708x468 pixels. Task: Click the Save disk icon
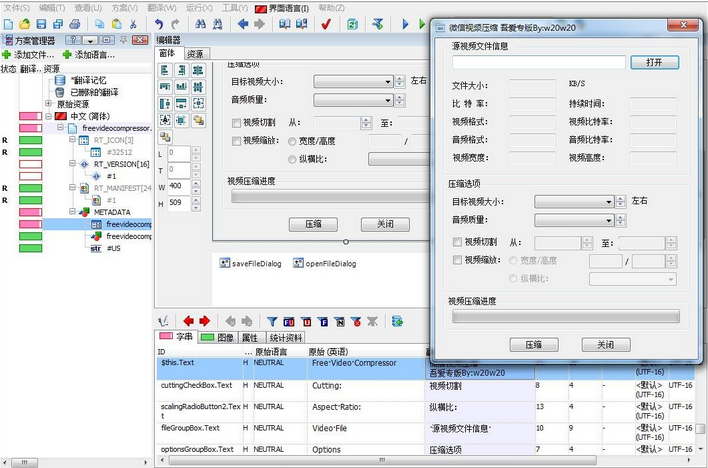[x=41, y=24]
